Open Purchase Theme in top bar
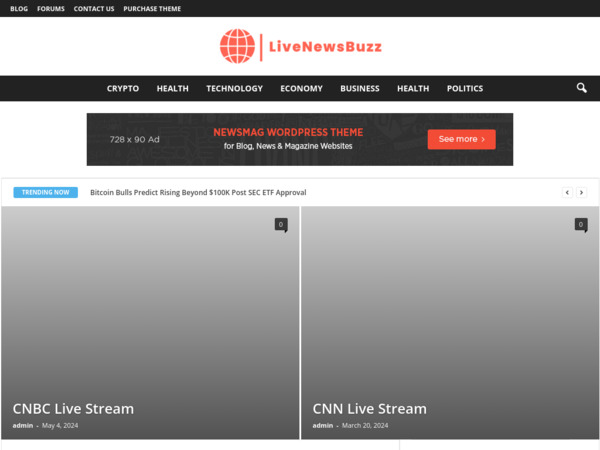 [x=152, y=8]
